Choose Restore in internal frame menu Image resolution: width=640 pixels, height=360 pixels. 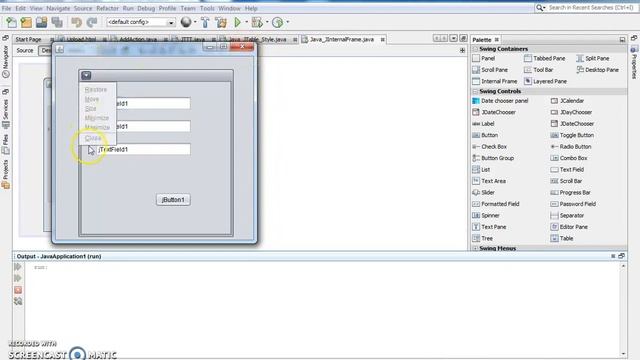click(x=96, y=89)
